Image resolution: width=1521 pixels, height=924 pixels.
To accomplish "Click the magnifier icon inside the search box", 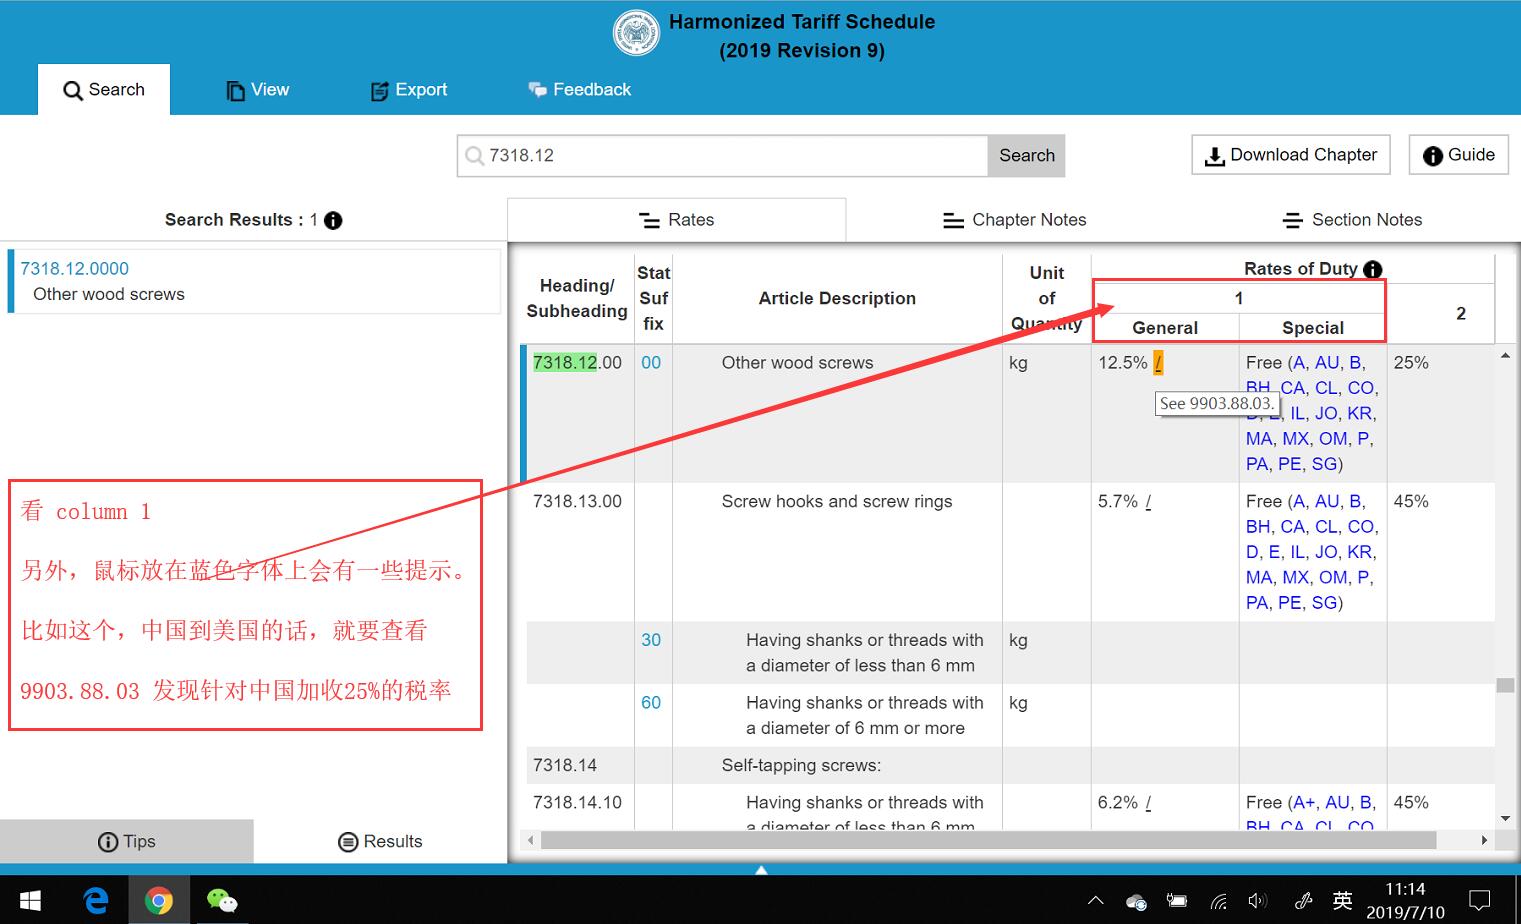I will tap(473, 156).
